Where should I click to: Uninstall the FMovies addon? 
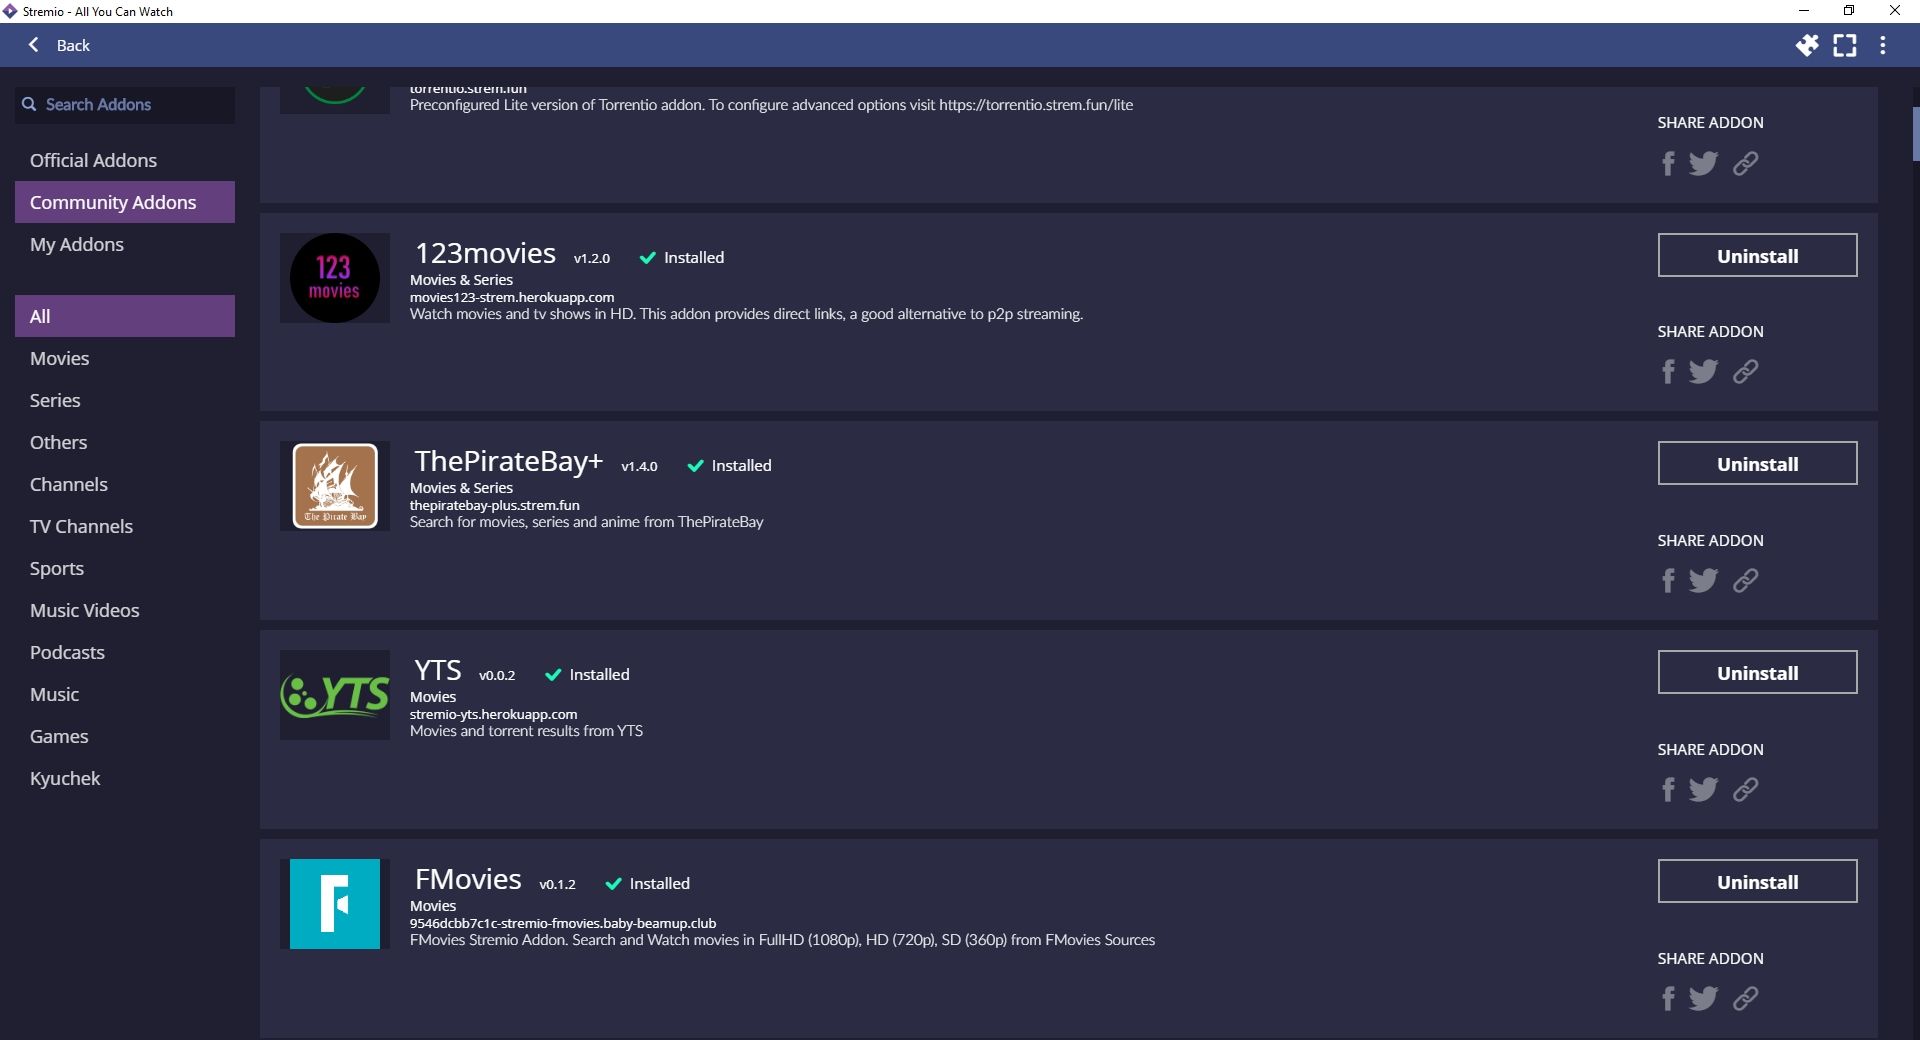(1757, 882)
